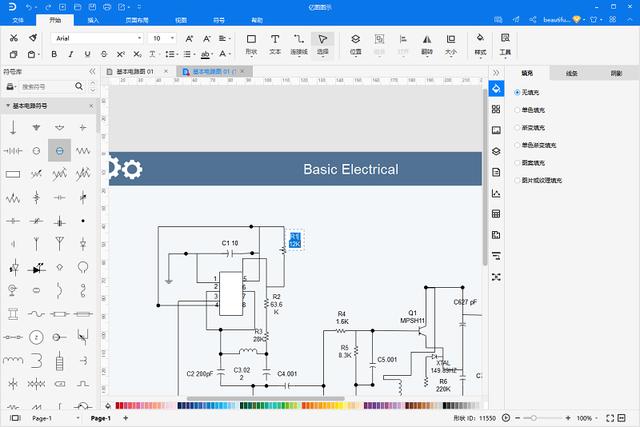Click the Flip (翻转) button
Viewport: 640px width, 427px height.
(427, 44)
